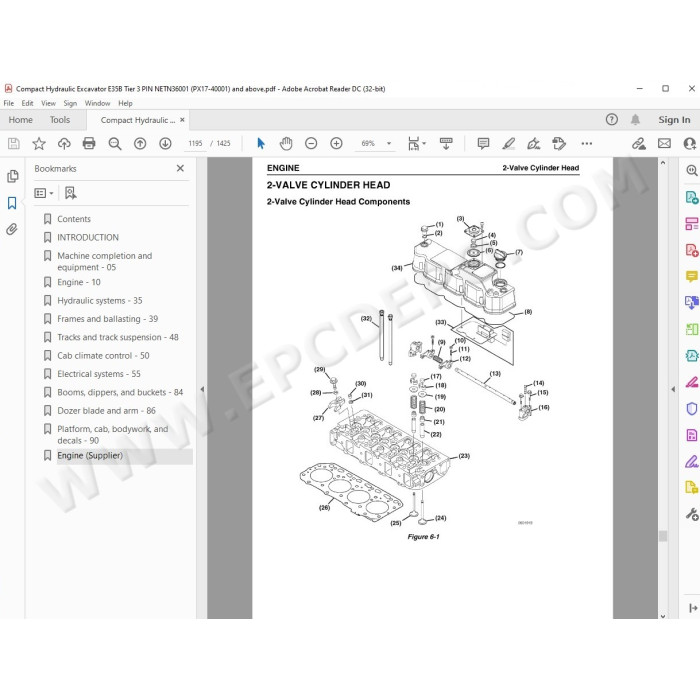Open the File menu

tap(8, 103)
